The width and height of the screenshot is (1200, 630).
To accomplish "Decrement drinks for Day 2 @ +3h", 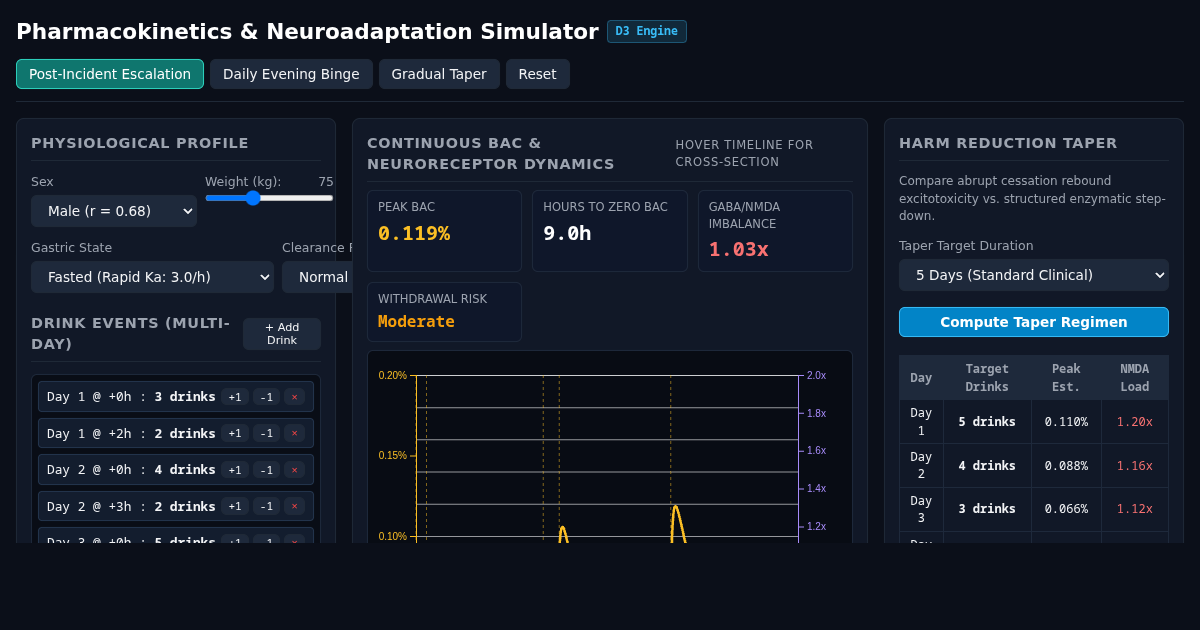I will (x=266, y=506).
